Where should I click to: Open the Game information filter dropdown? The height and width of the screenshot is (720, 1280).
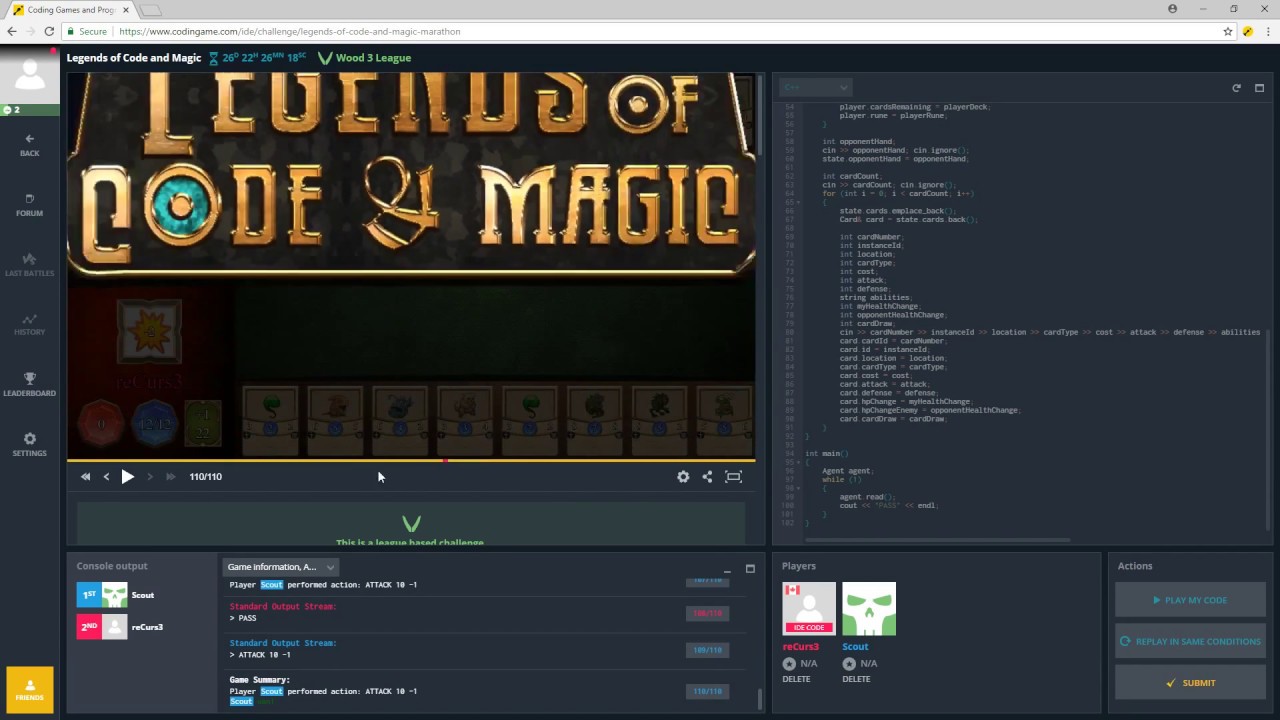pos(280,567)
